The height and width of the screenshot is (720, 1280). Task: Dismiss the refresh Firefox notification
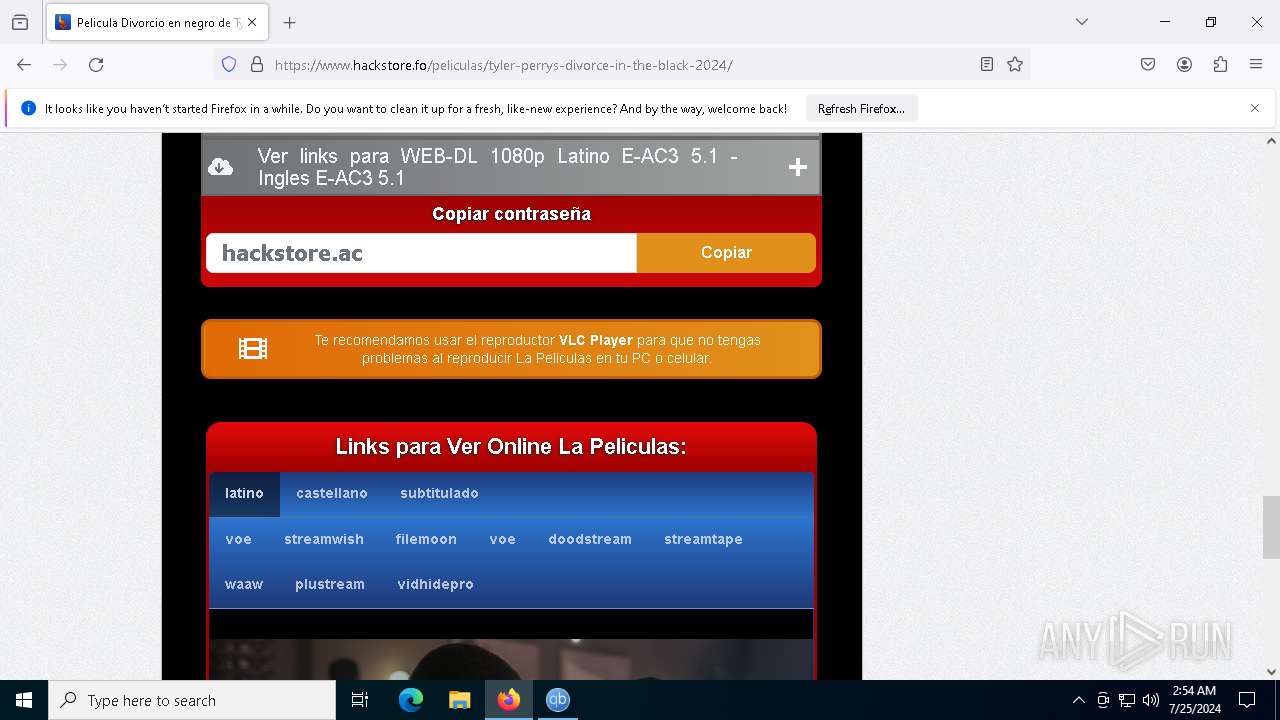(x=1255, y=108)
